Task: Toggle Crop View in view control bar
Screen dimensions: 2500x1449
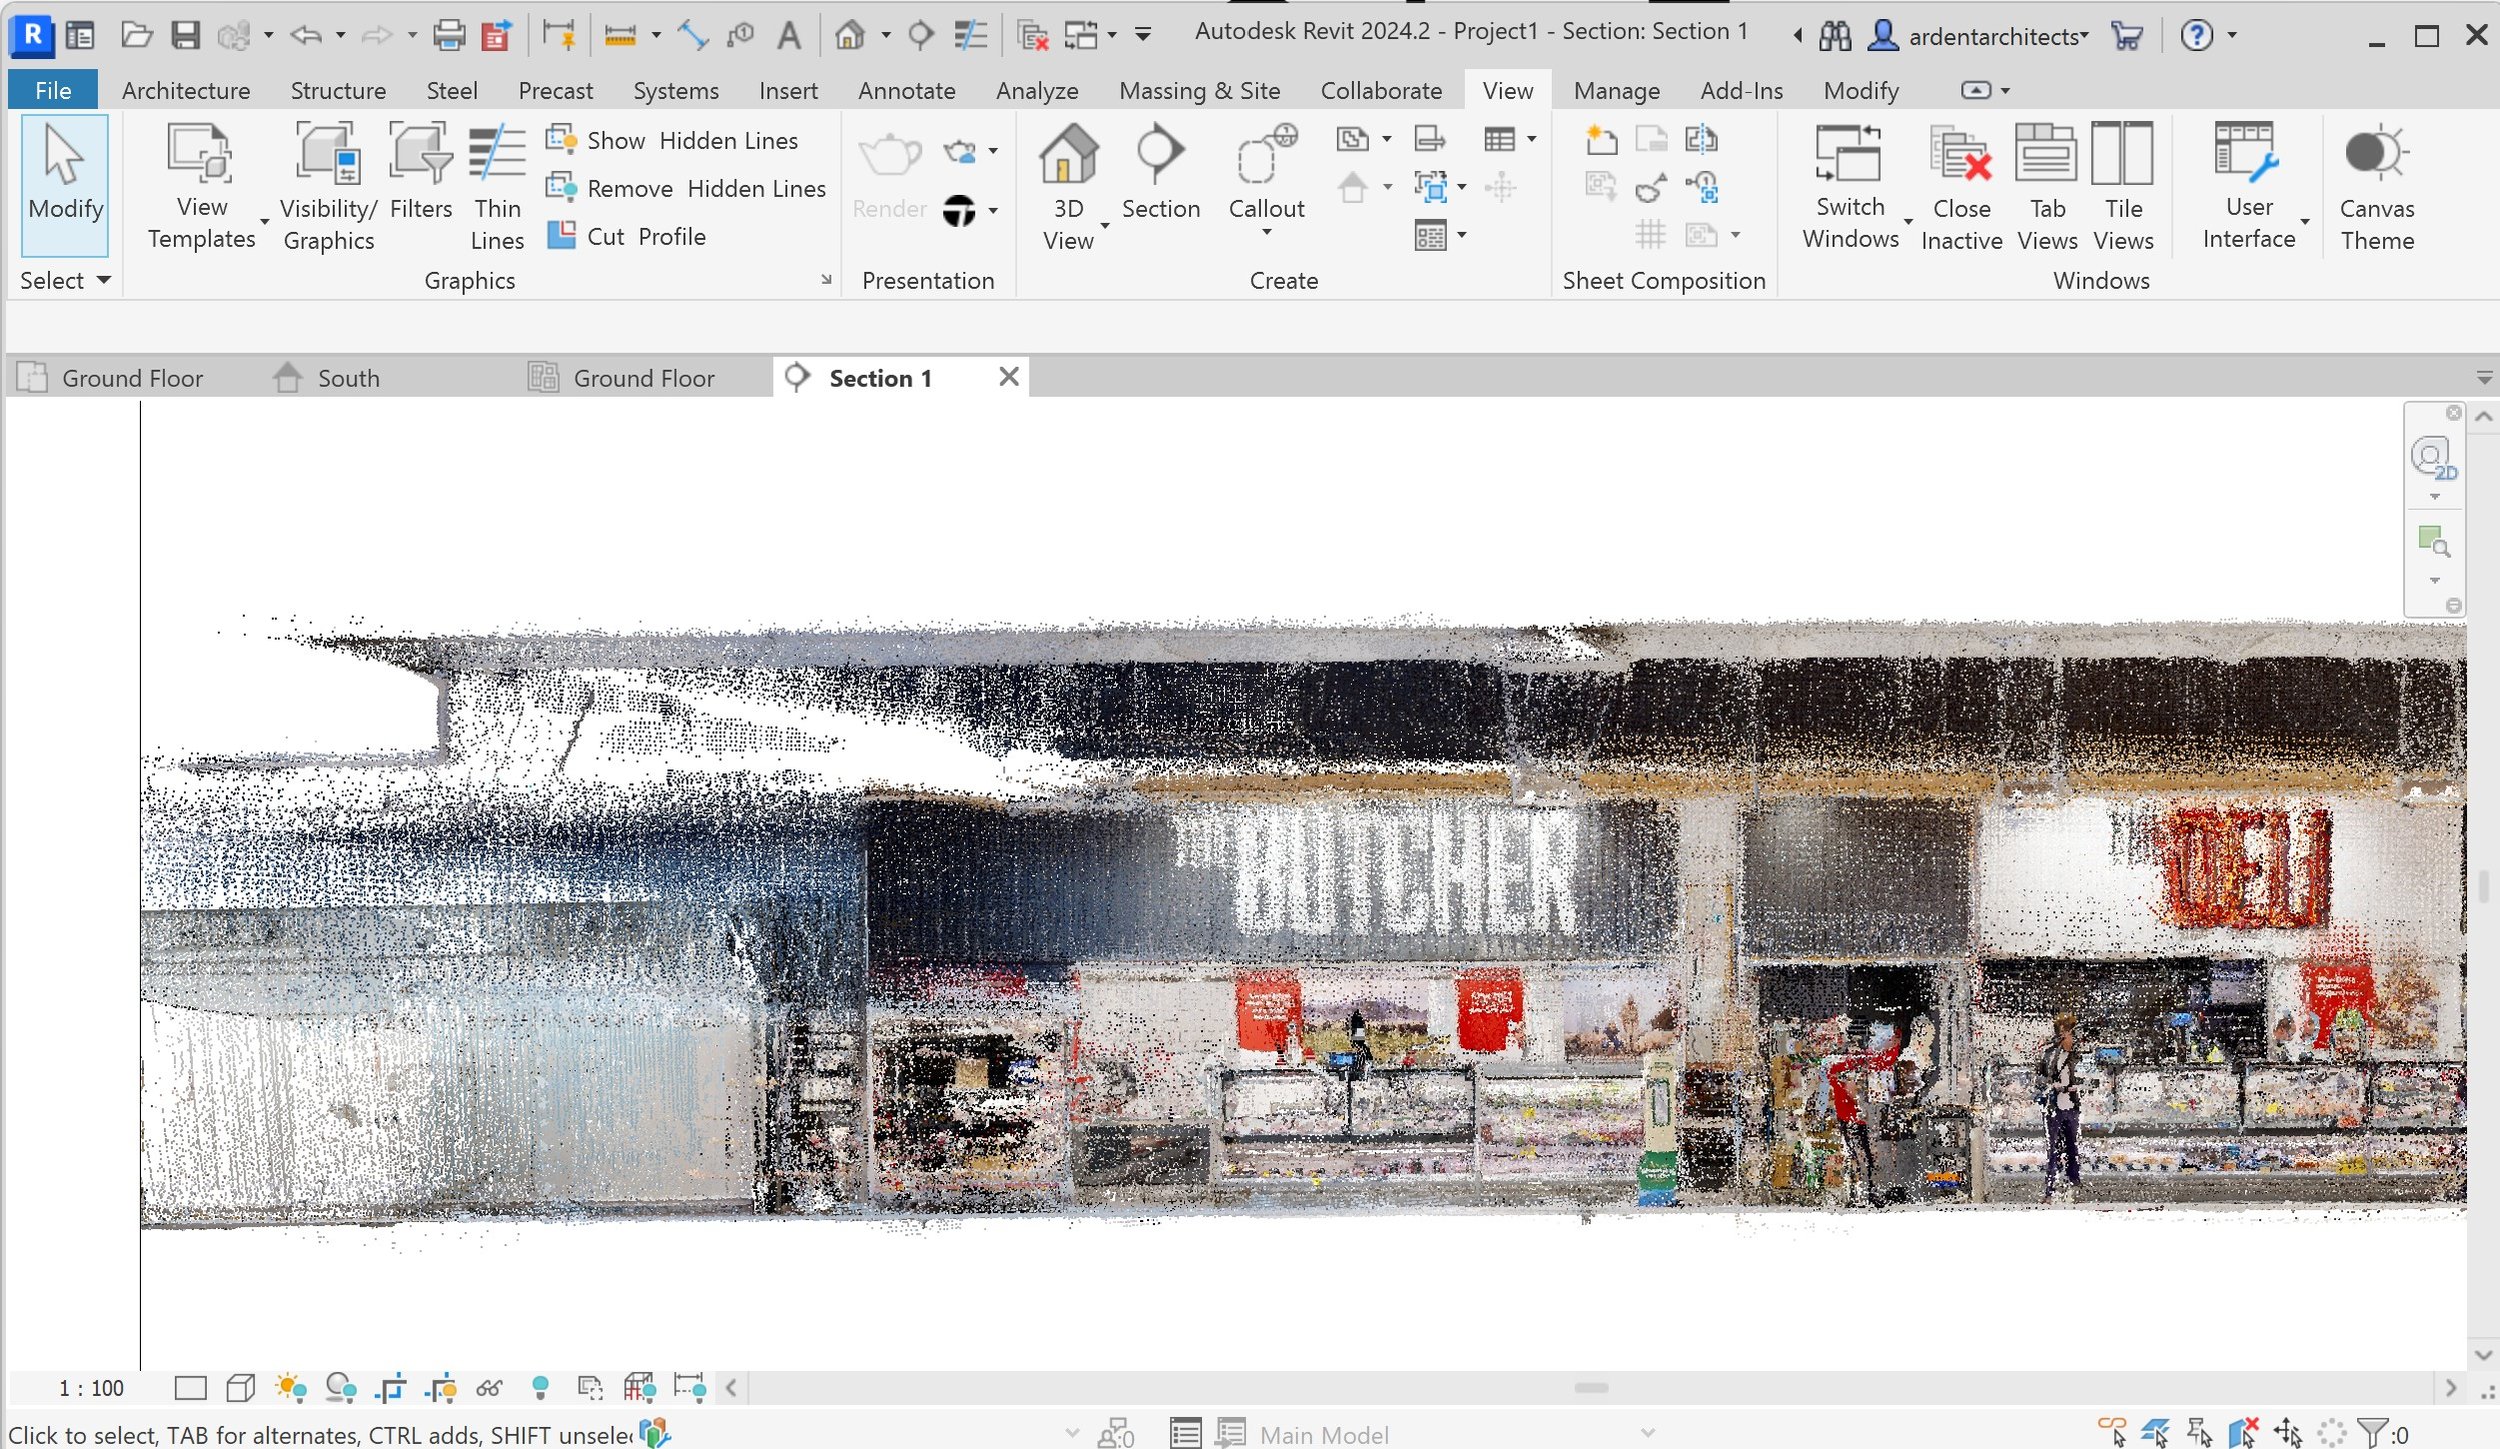Action: (391, 1388)
